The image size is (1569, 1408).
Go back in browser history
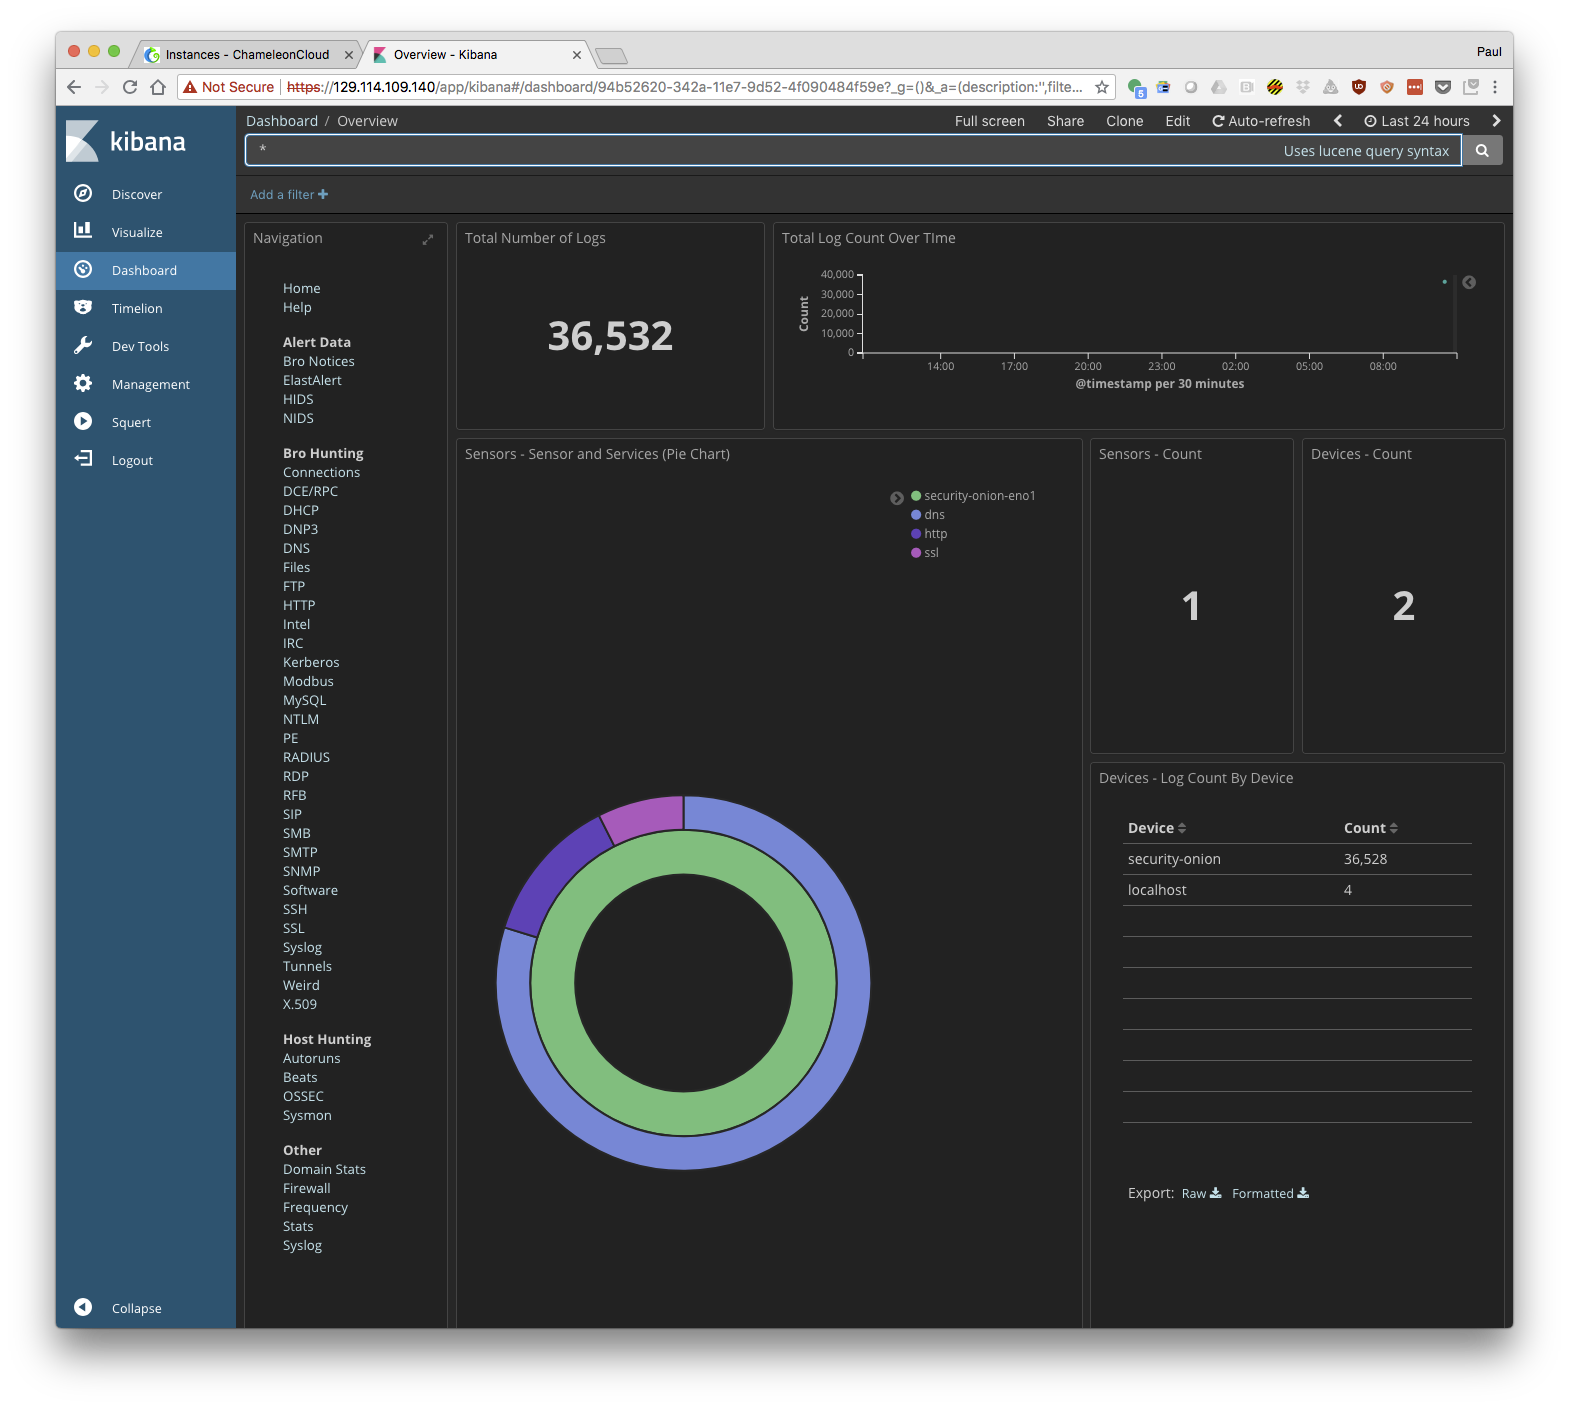74,87
